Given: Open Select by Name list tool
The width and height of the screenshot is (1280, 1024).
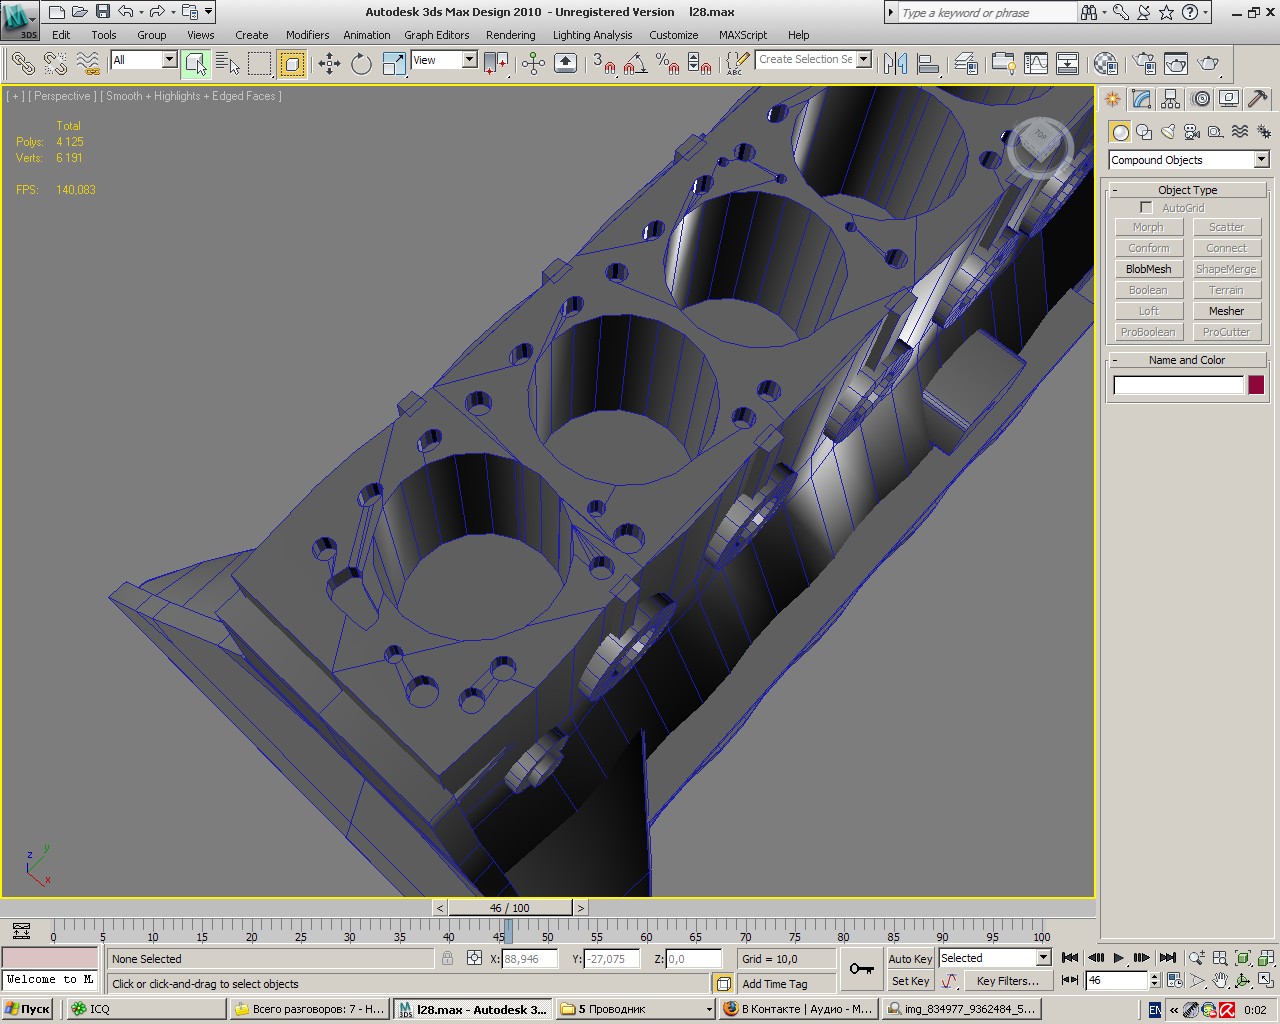Looking at the screenshot, I should 228,64.
